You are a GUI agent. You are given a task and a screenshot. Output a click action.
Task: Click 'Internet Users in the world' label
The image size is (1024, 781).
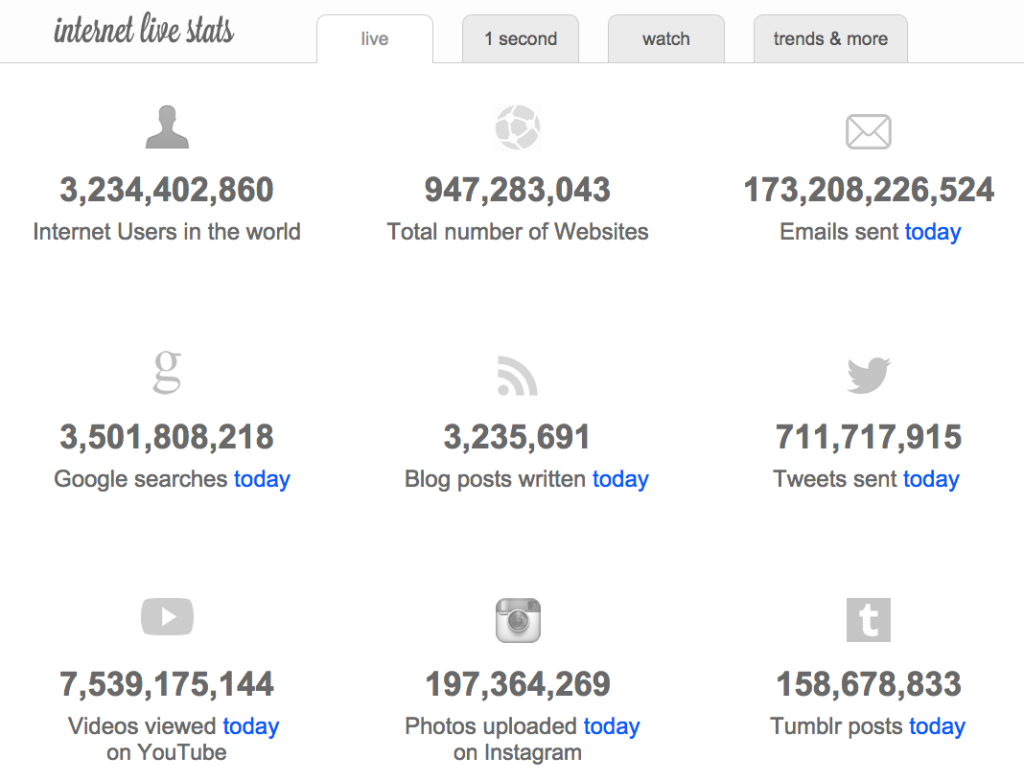click(x=167, y=232)
